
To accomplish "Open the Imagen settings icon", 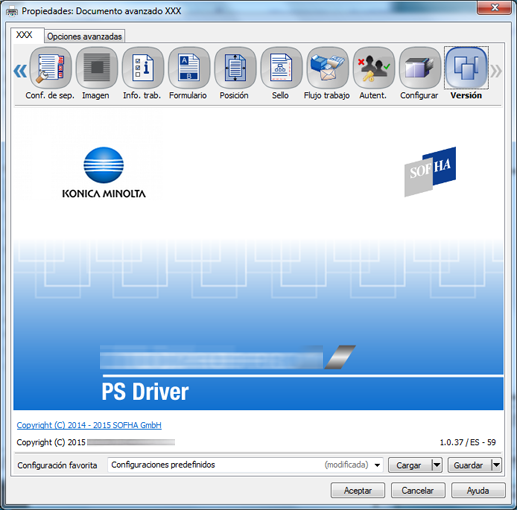I will [97, 68].
